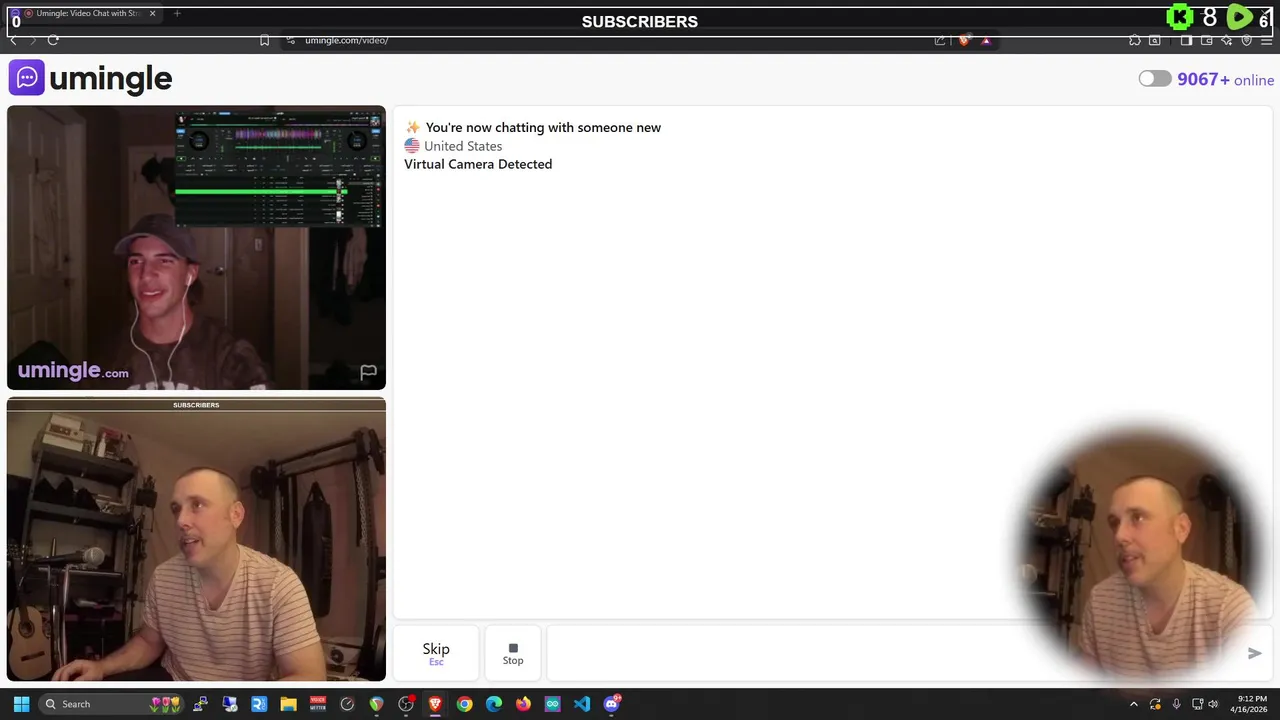The width and height of the screenshot is (1280, 720).
Task: Bookmark this page in Brave
Action: point(264,40)
